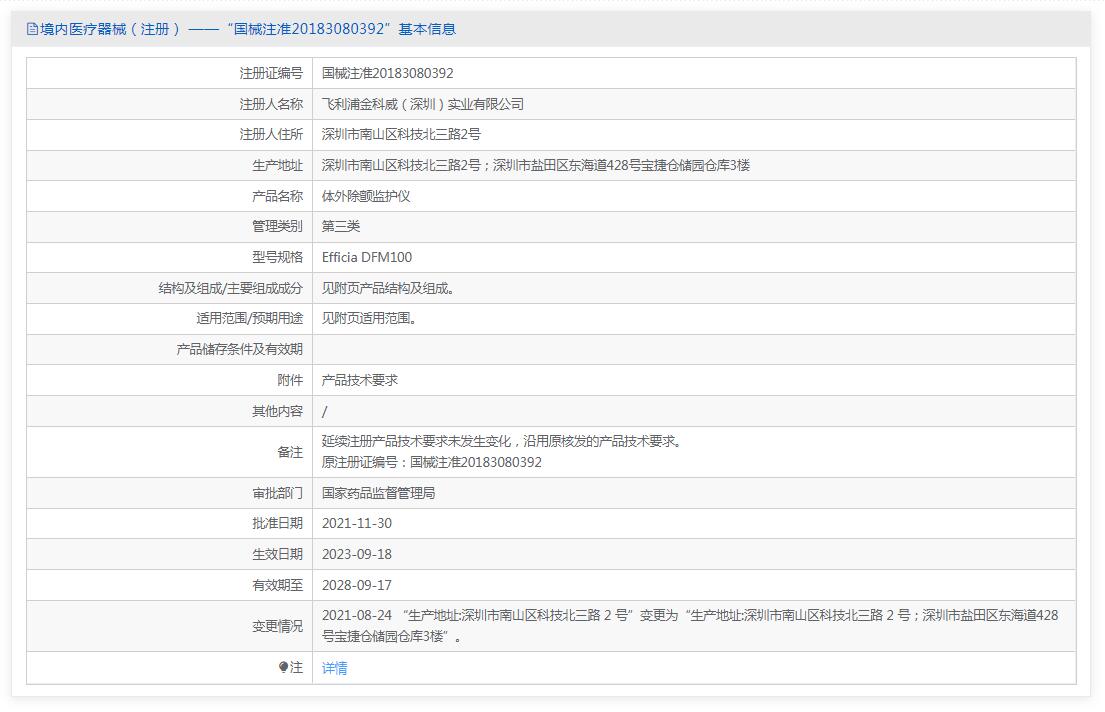Click the bulb icon beside 注 label
The width and height of the screenshot is (1105, 712).
[x=283, y=667]
